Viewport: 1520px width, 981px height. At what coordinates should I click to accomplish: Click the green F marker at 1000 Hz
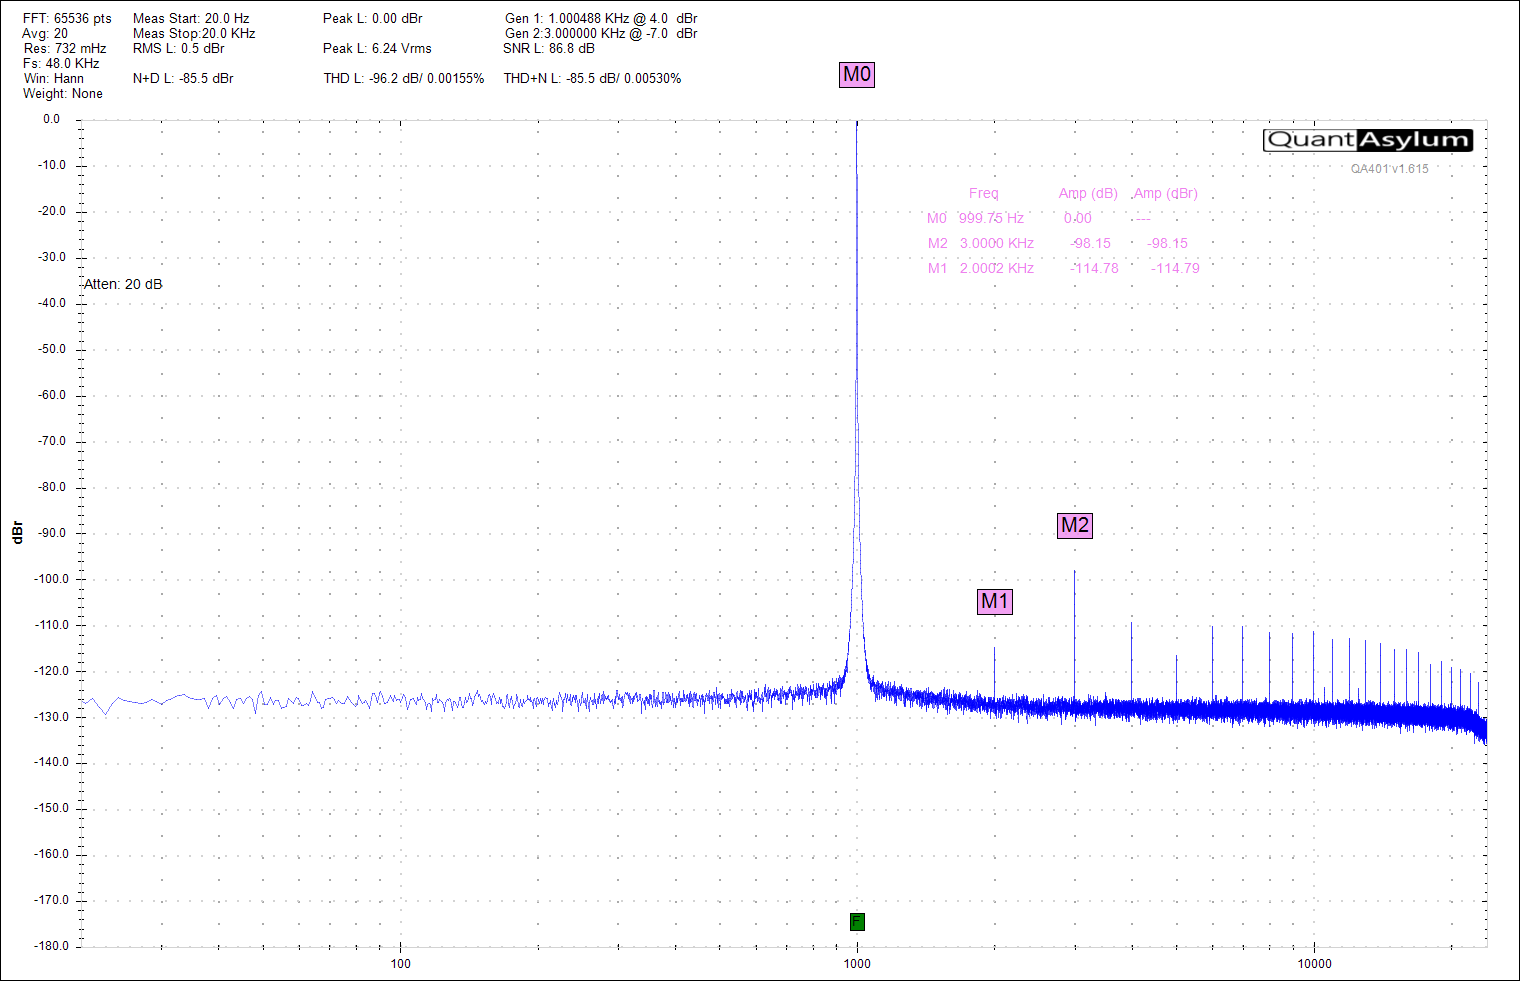857,921
